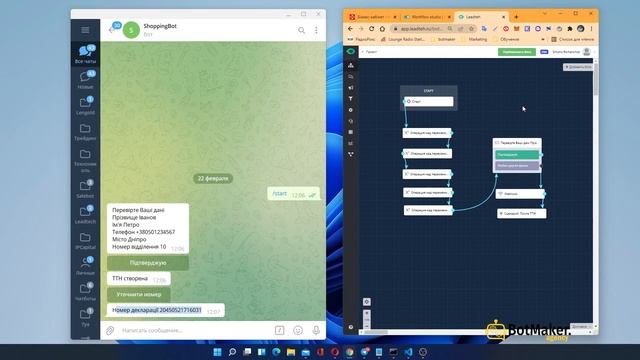Image resolution: width=640 pixels, height=360 pixels.
Task: Open the Marketing bookmarks folder
Action: pyautogui.click(x=474, y=39)
